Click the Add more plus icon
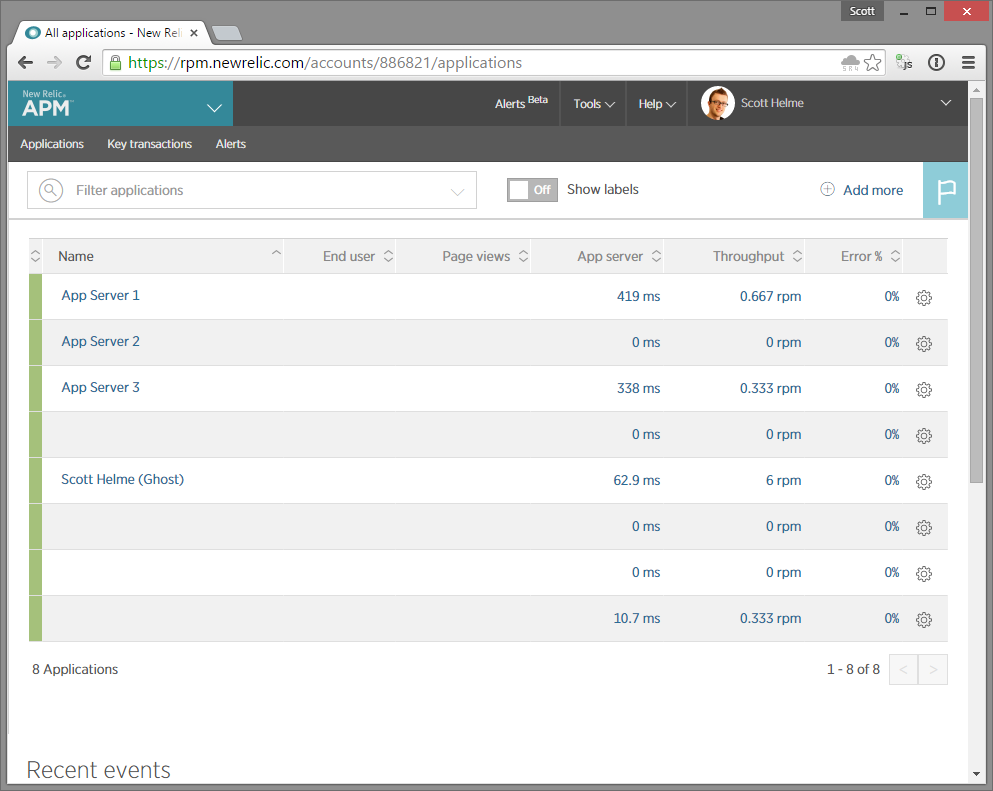This screenshot has width=993, height=791. (x=827, y=190)
